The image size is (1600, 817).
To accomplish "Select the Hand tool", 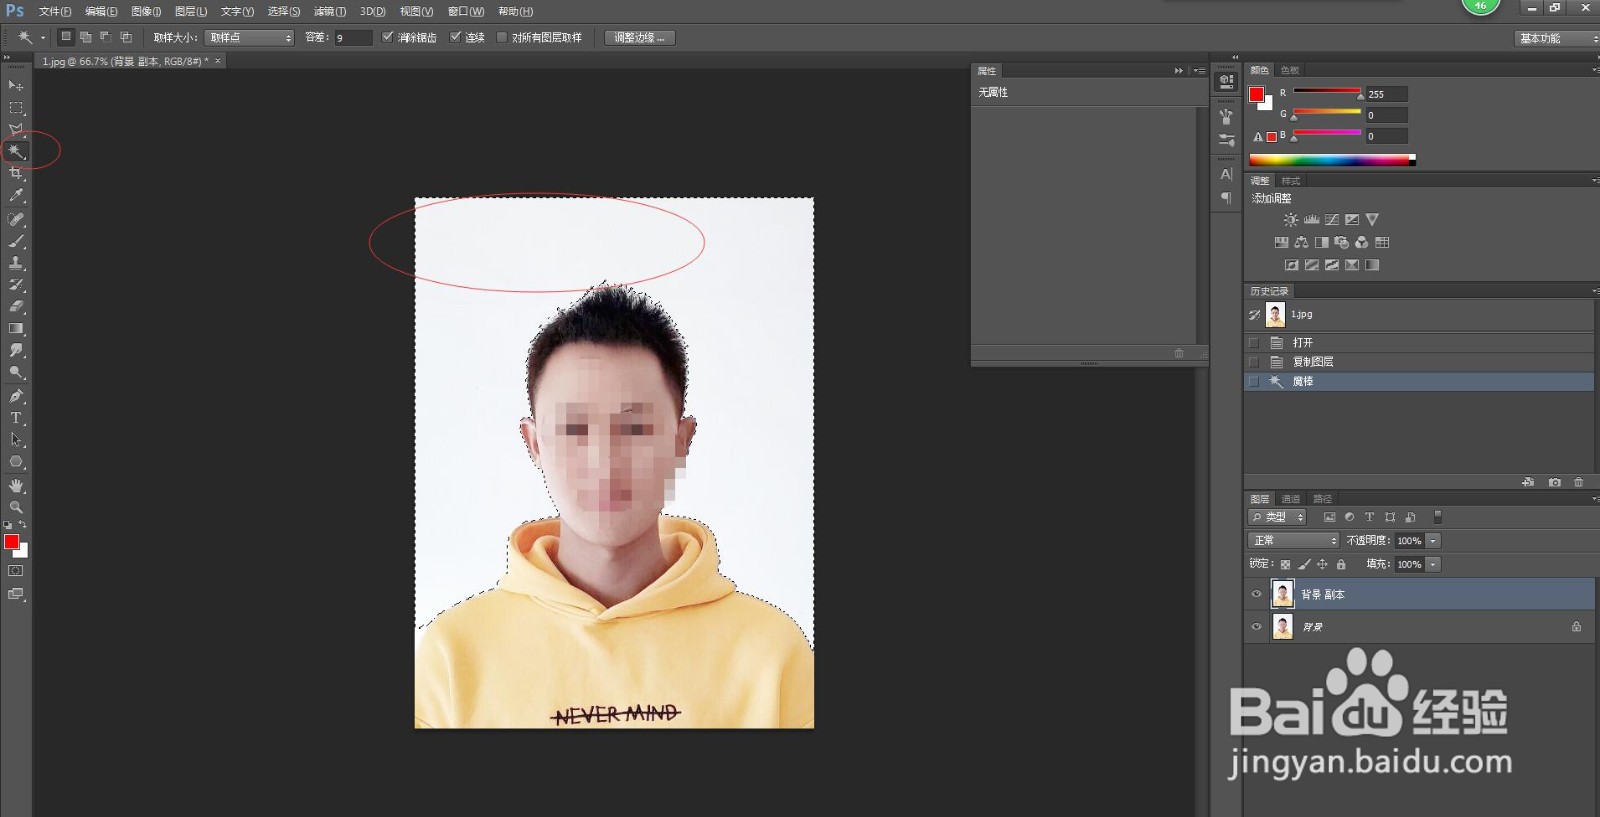I will (x=16, y=485).
